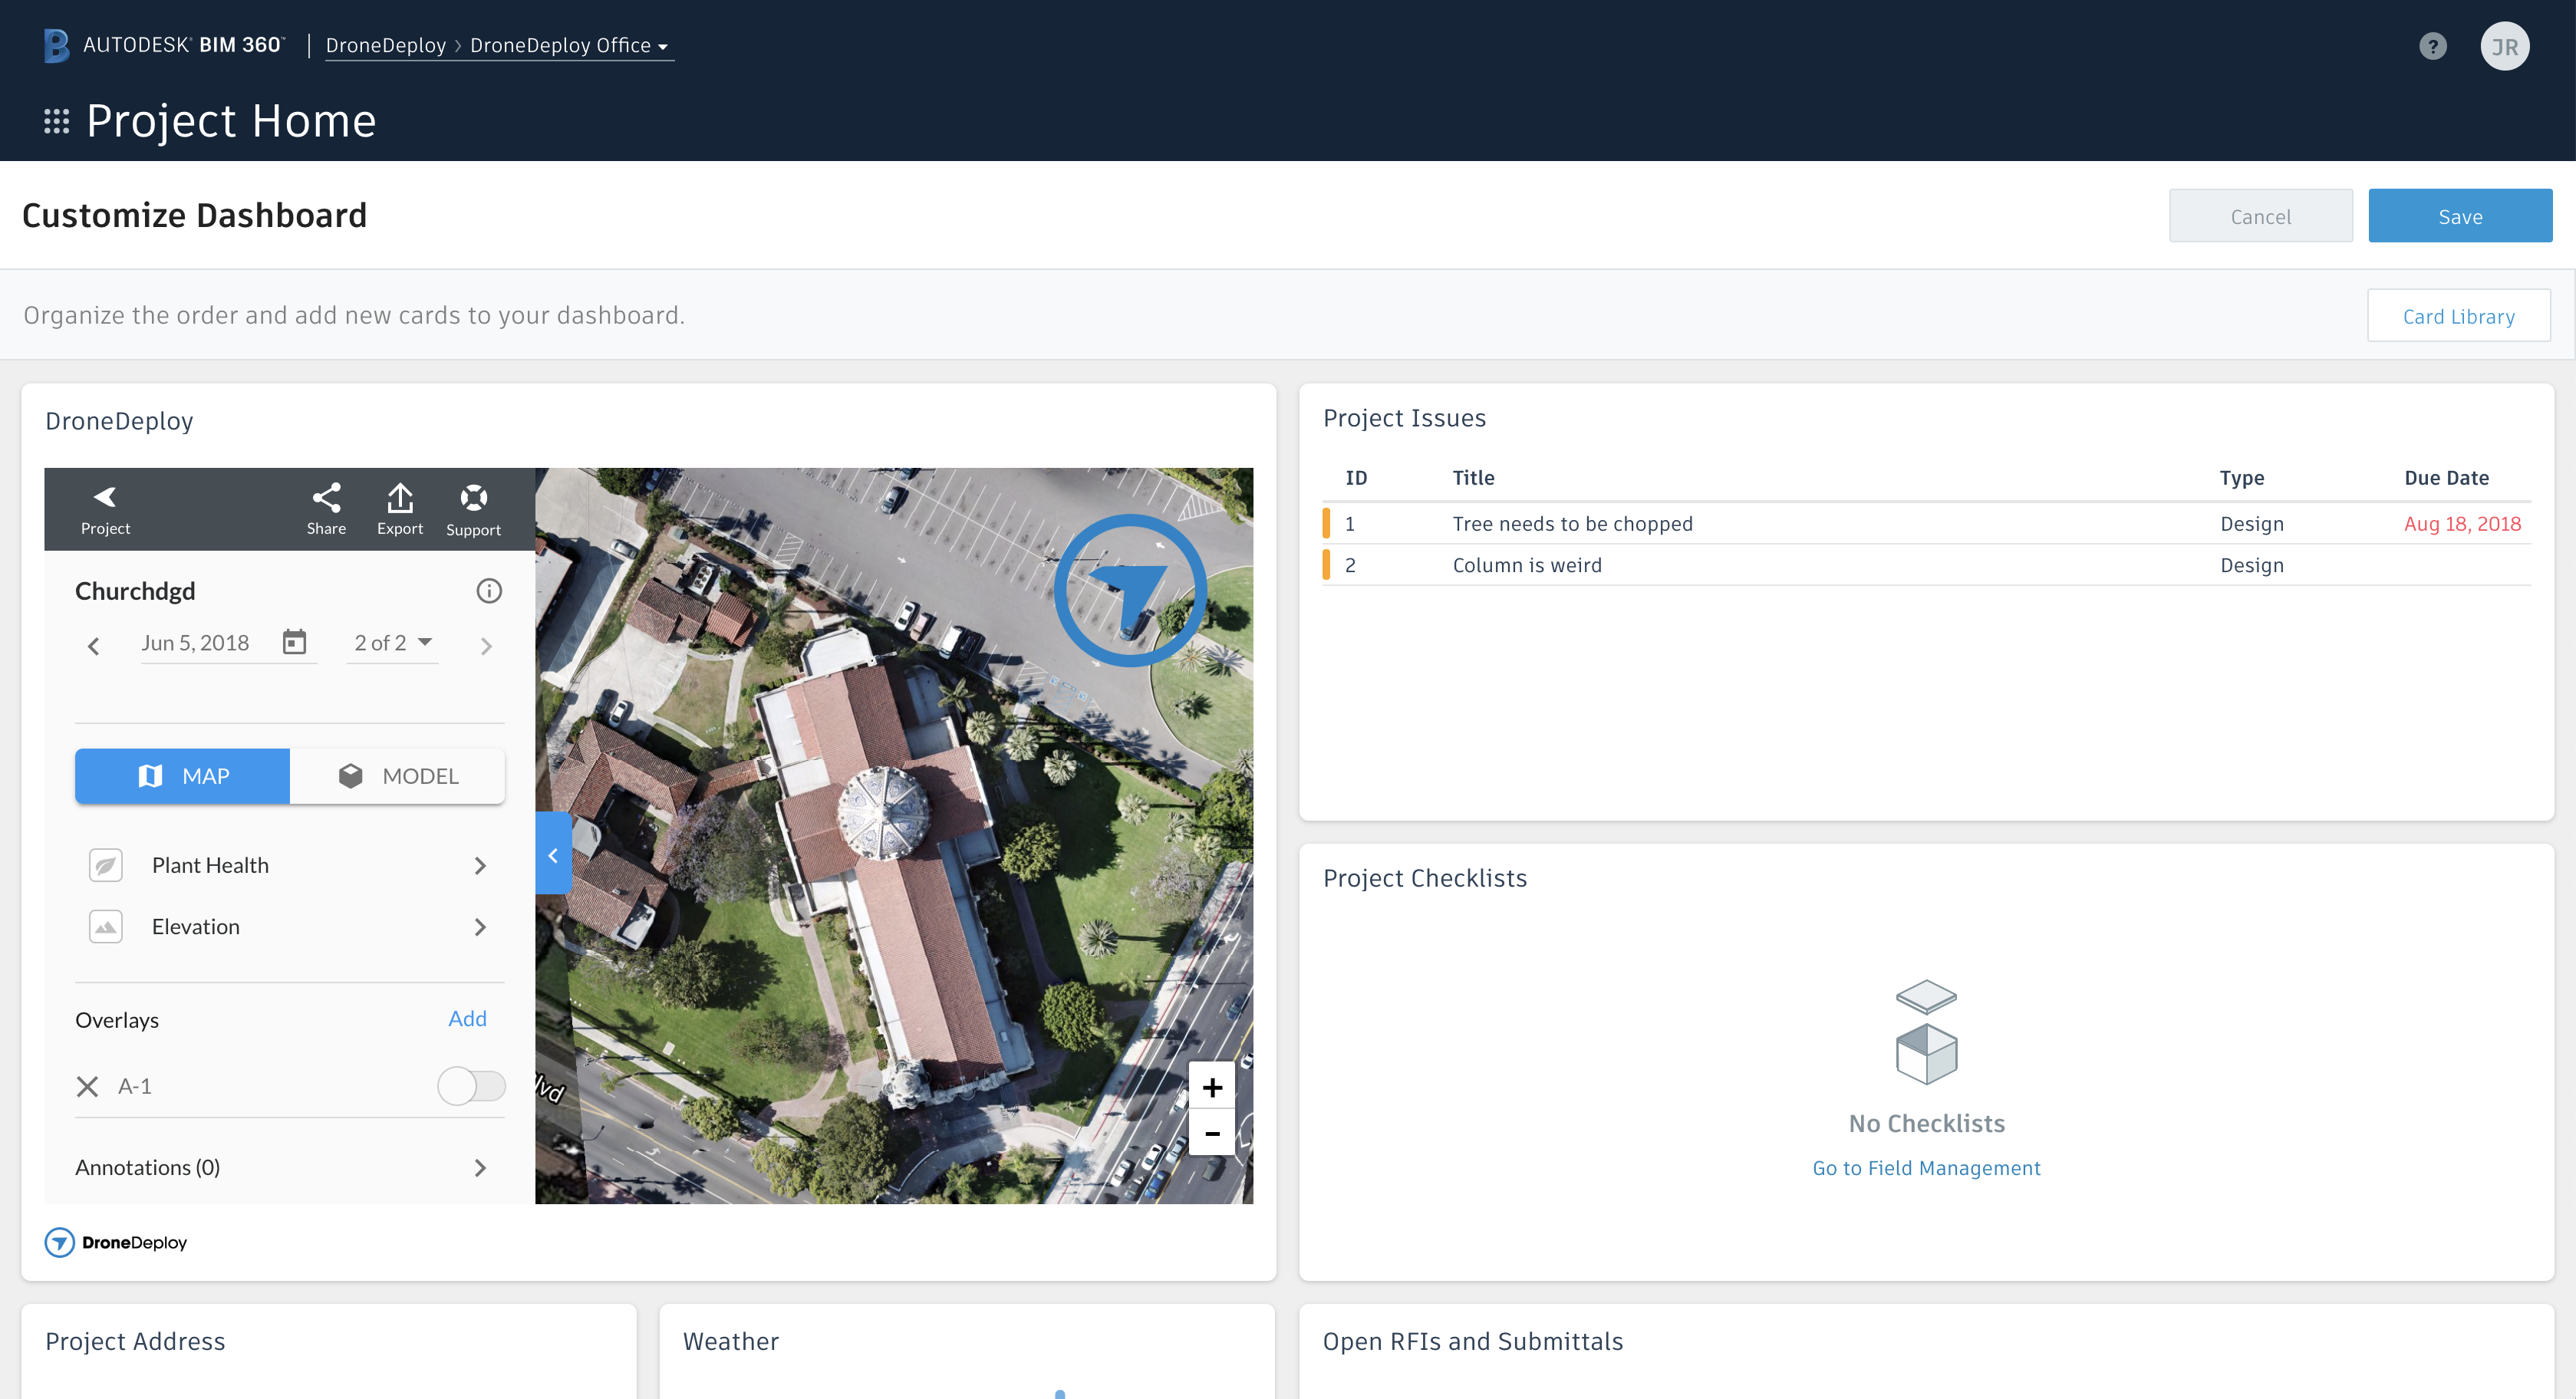Screen dimensions: 2576x1399
Task: Open the DroneDeploy Office project dropdown
Action: coord(569,45)
